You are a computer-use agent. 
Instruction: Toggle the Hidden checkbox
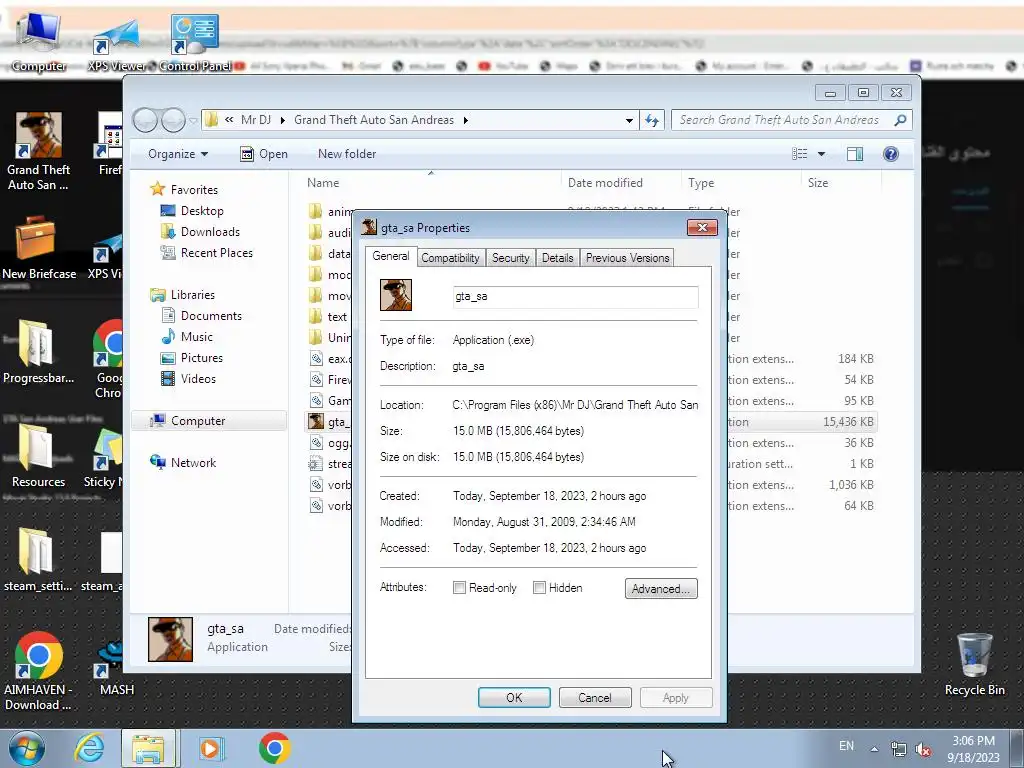[x=539, y=588]
